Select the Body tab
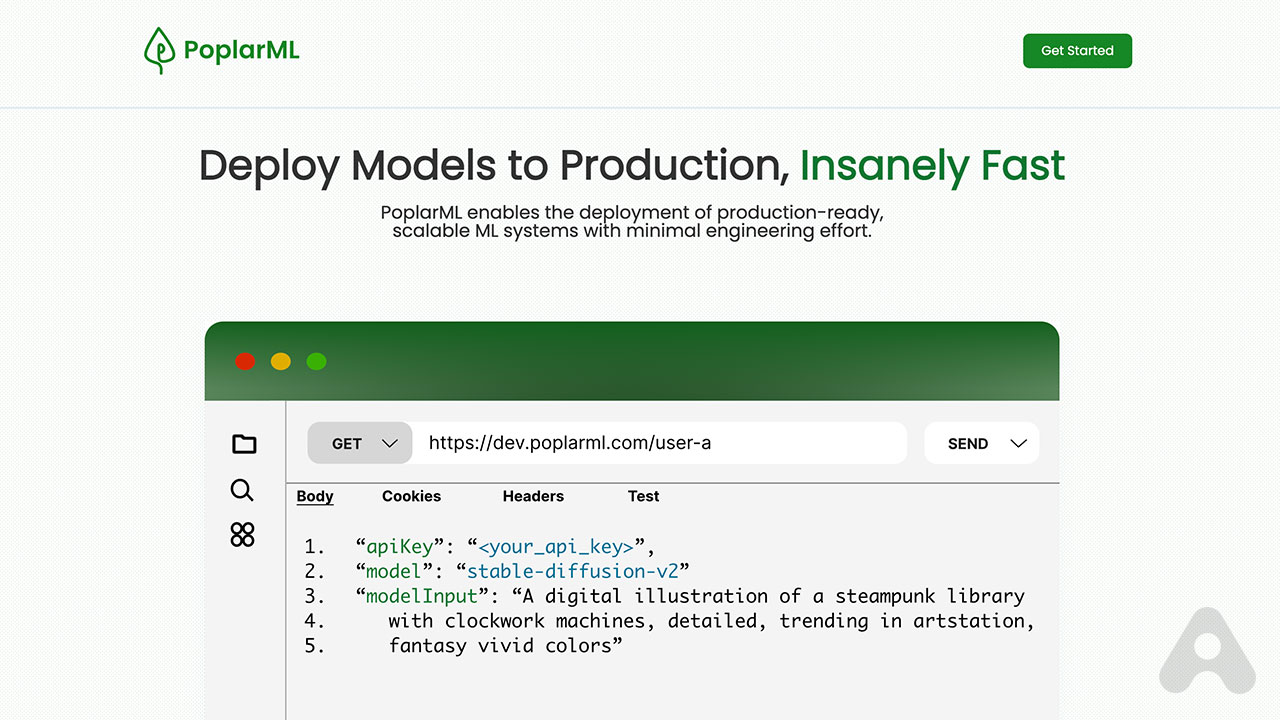The image size is (1280, 720). click(x=314, y=496)
